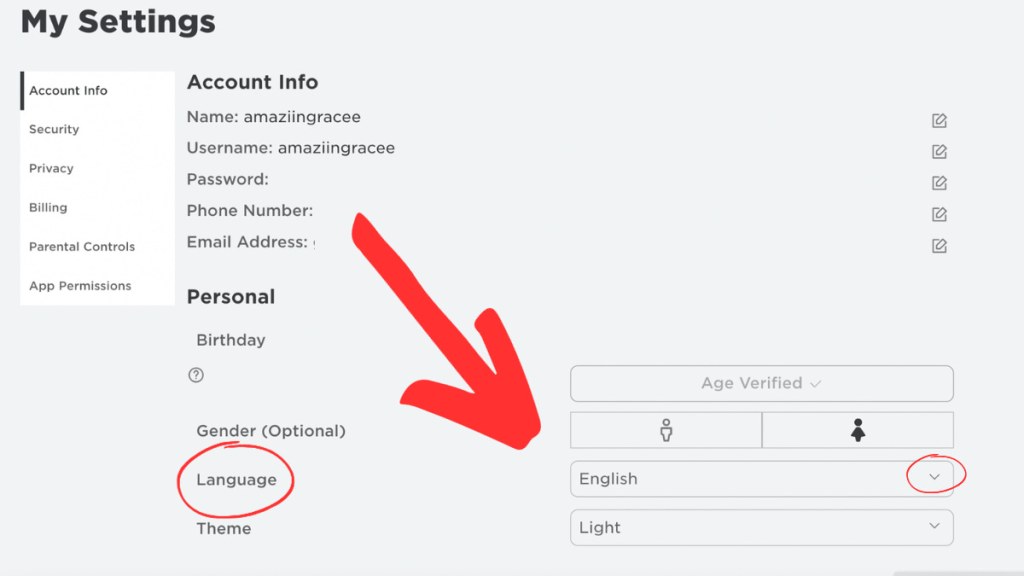The height and width of the screenshot is (576, 1024).
Task: Edit the Name field pencil icon
Action: click(x=939, y=121)
